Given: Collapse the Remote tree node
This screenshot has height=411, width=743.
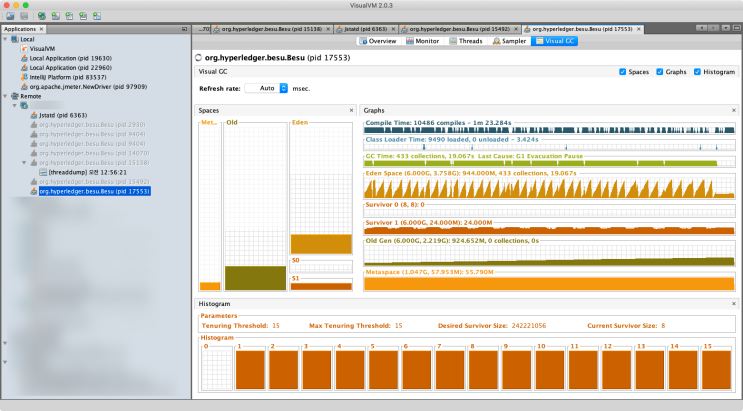Looking at the screenshot, I should pos(5,96).
